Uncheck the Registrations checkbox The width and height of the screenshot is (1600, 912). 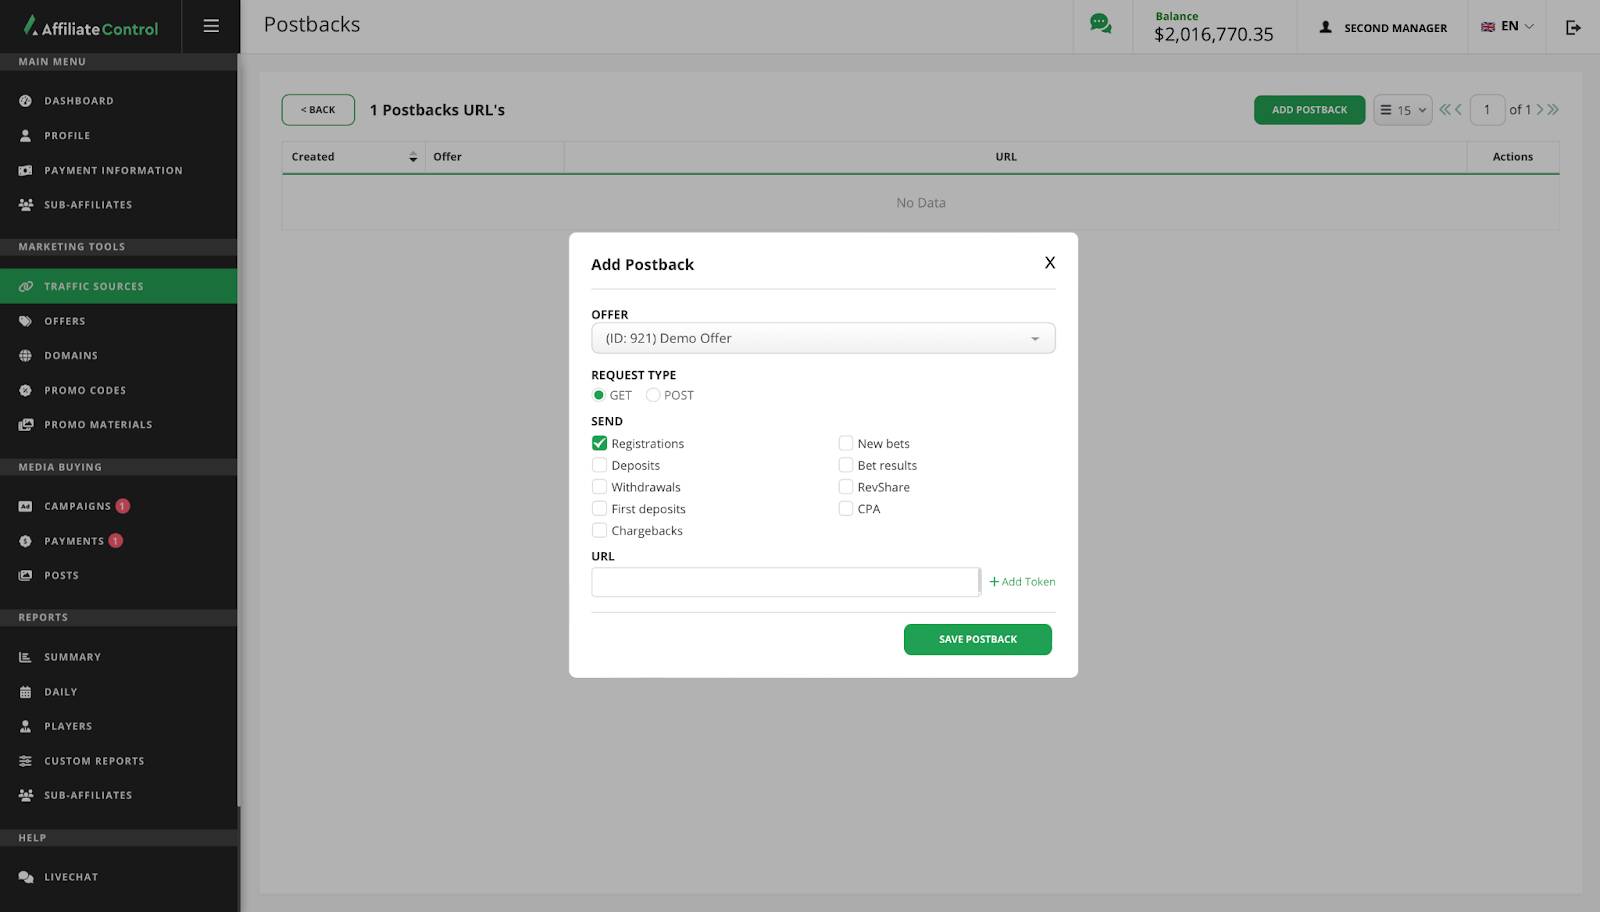(x=600, y=443)
